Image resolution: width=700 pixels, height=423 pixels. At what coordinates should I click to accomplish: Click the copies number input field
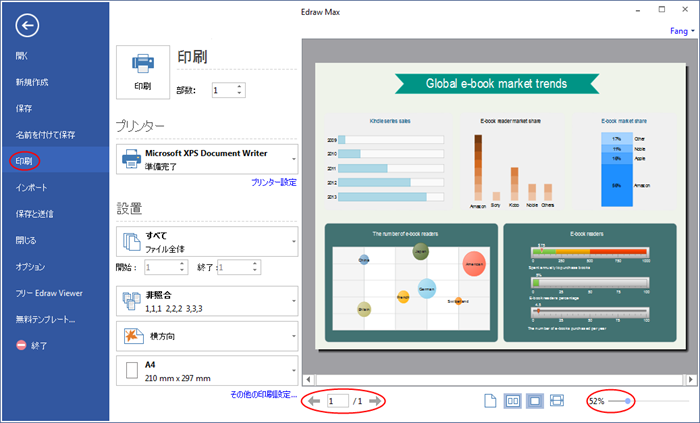(224, 90)
